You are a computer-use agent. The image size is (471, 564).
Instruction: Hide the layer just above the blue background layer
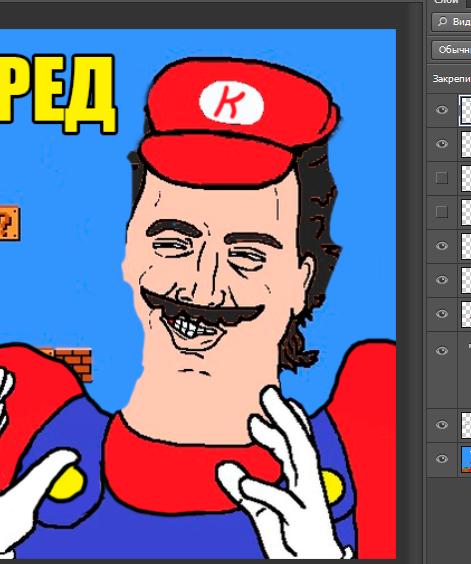[x=442, y=425]
